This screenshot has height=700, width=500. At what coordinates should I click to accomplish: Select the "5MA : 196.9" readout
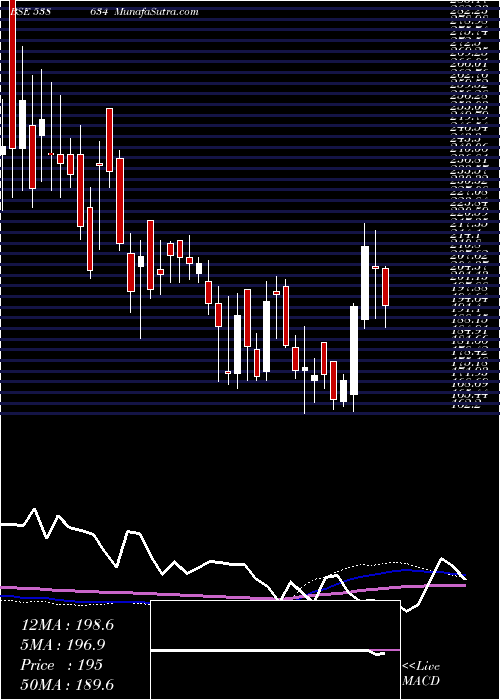[x=62, y=645]
